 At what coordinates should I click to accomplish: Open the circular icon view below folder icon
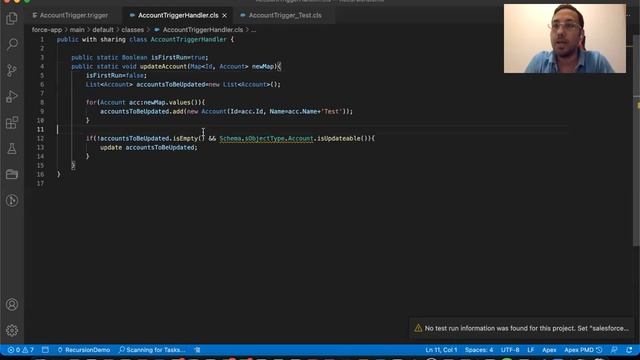[x=12, y=200]
